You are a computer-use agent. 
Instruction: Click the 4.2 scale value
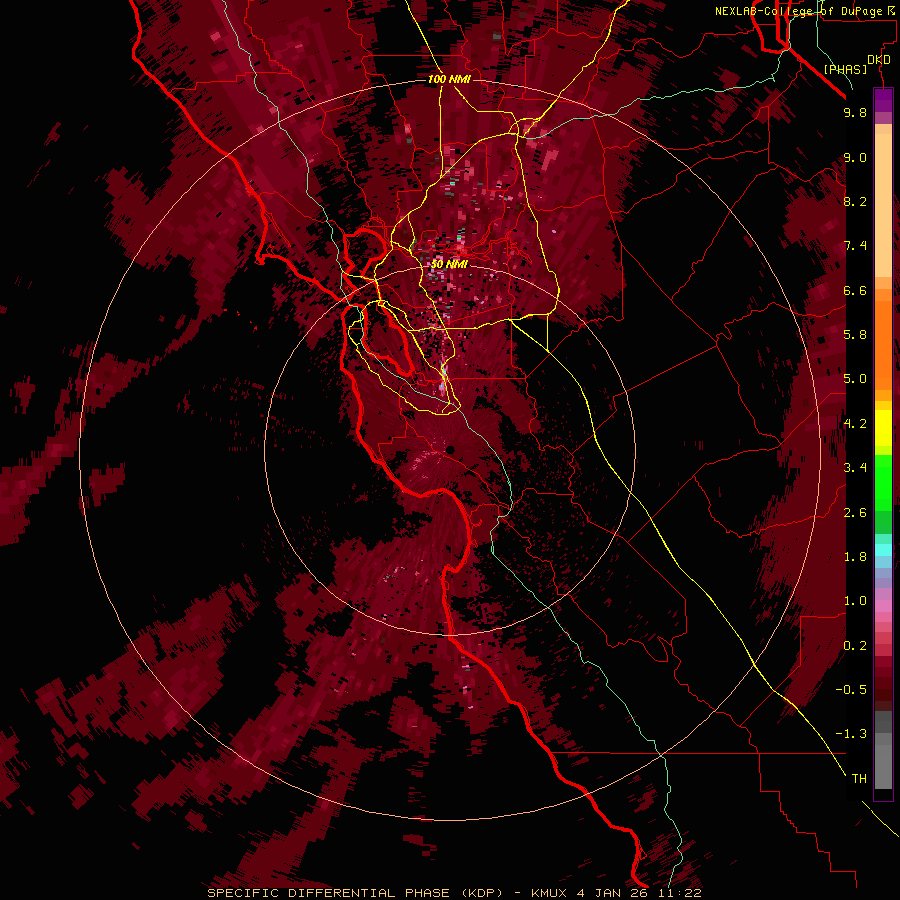tap(855, 424)
